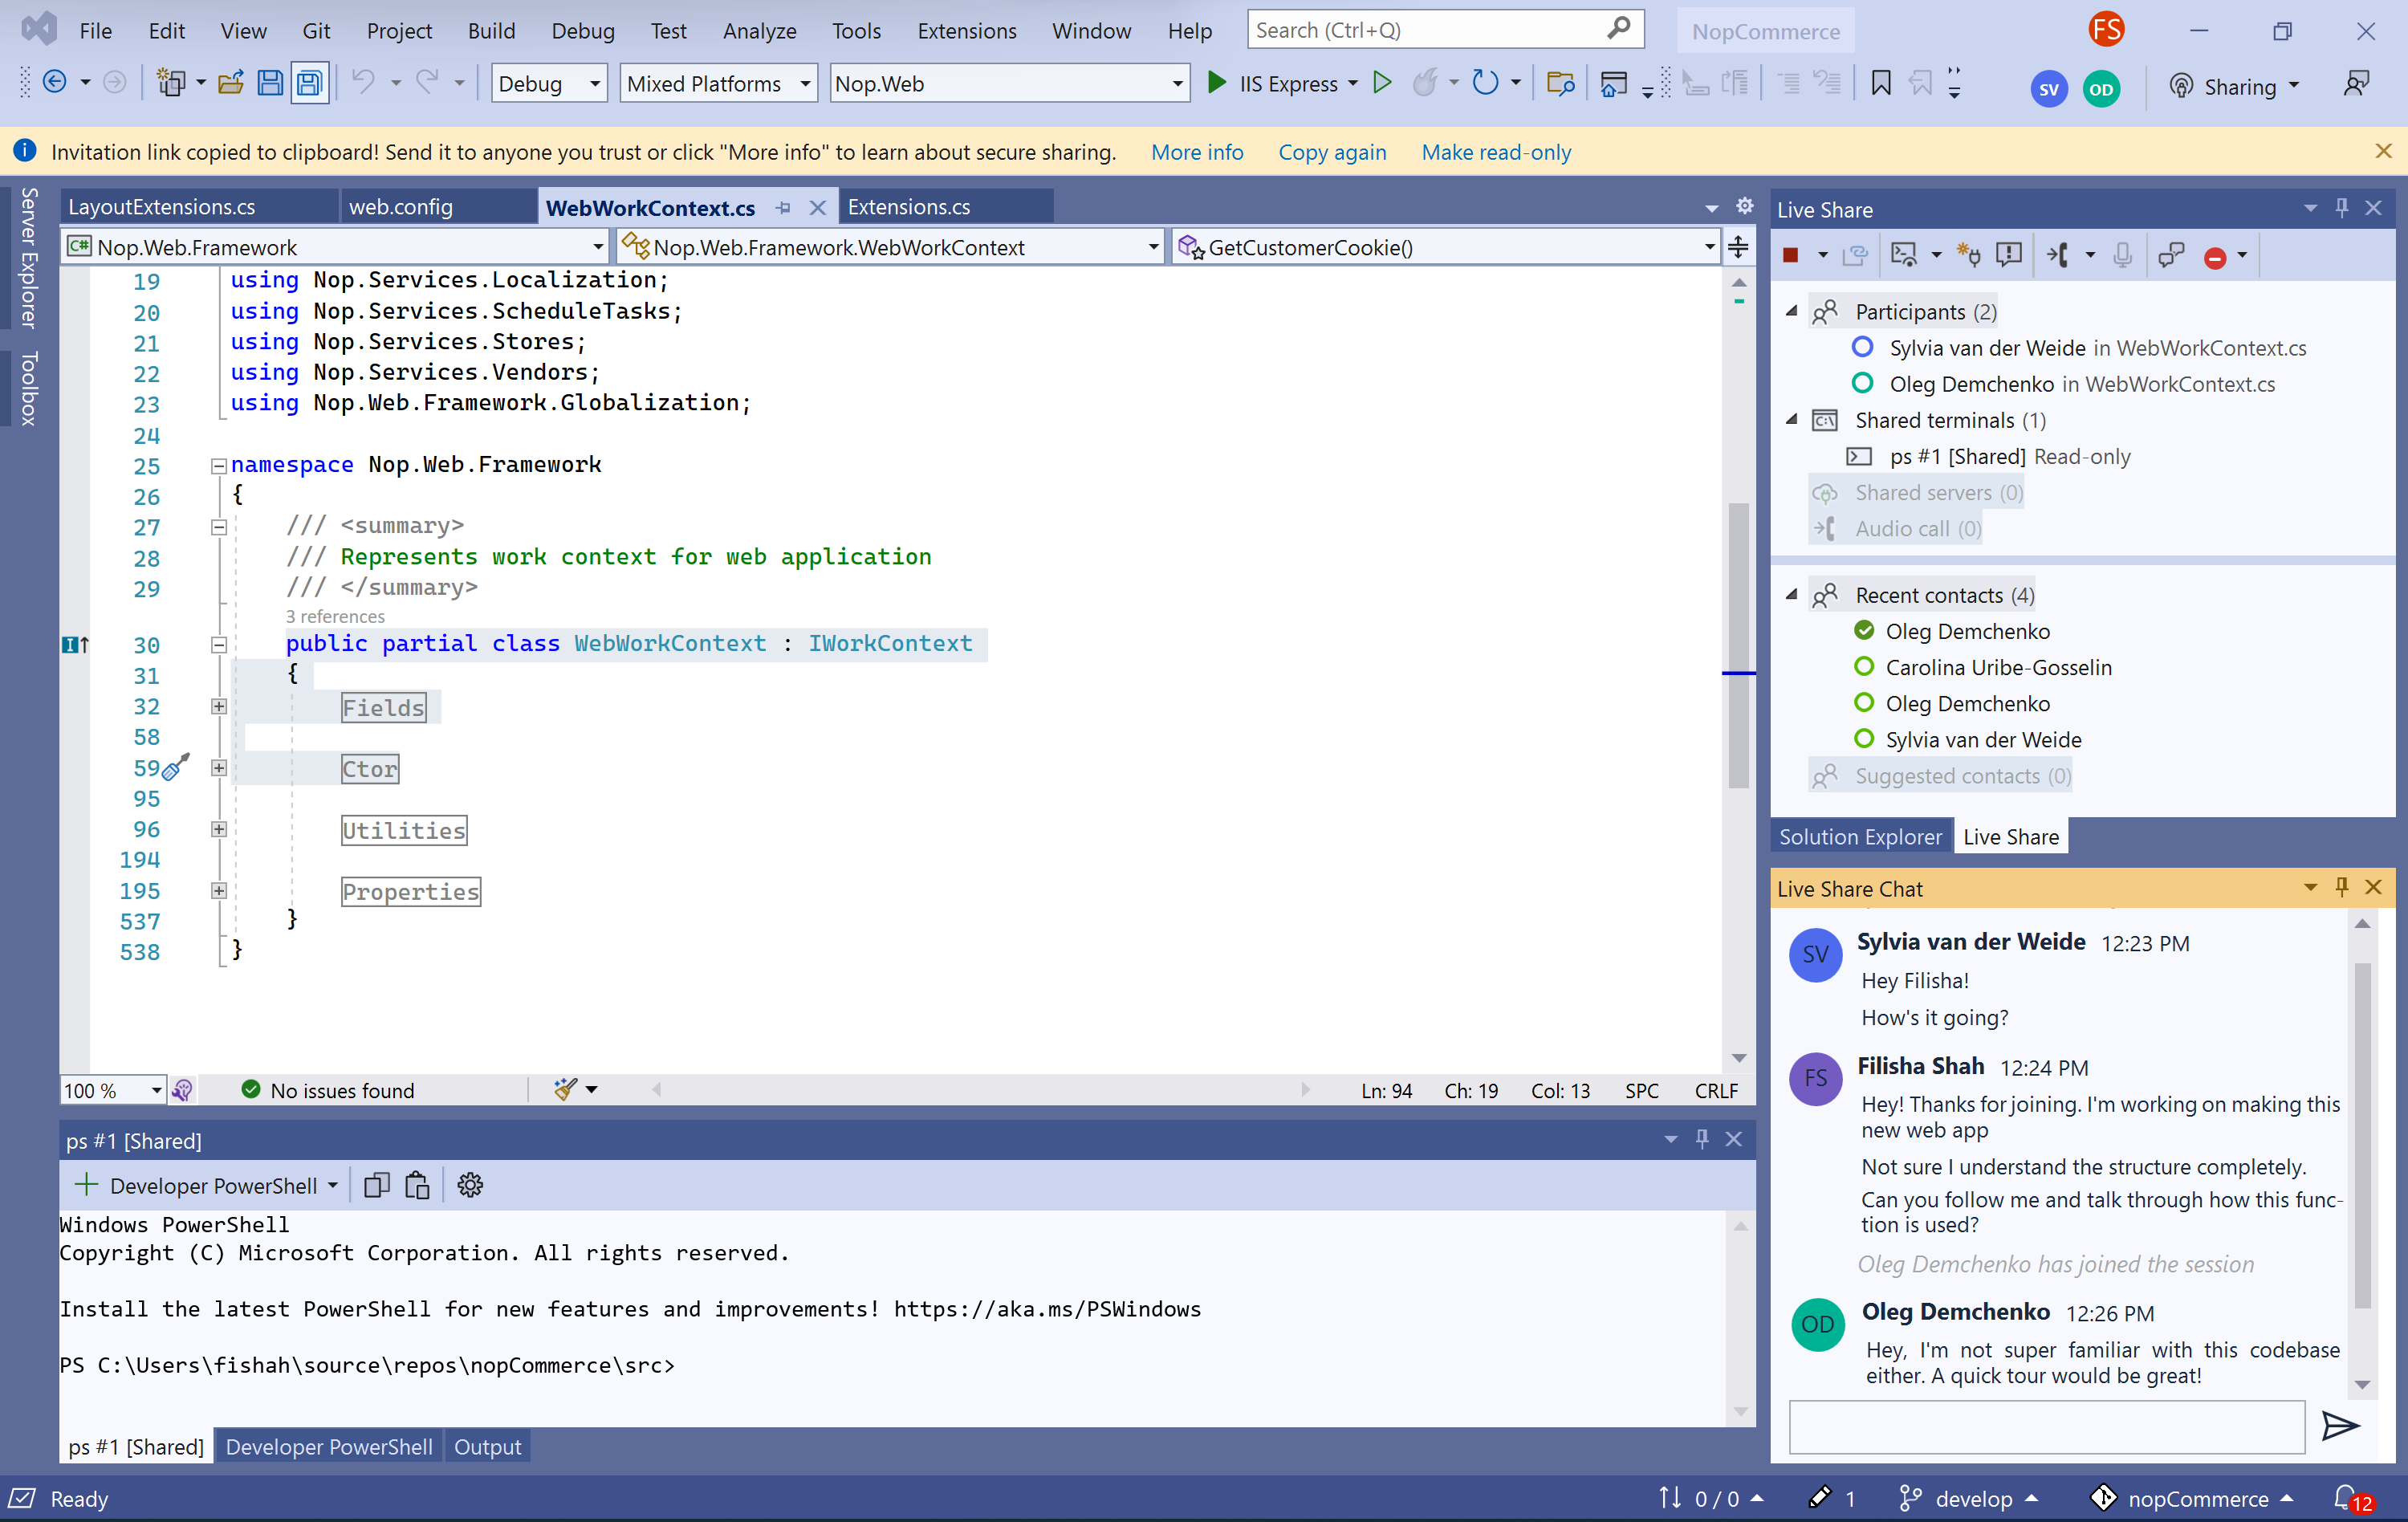This screenshot has width=2408, height=1522.
Task: Collapse the Recent contacts section
Action: [1791, 594]
